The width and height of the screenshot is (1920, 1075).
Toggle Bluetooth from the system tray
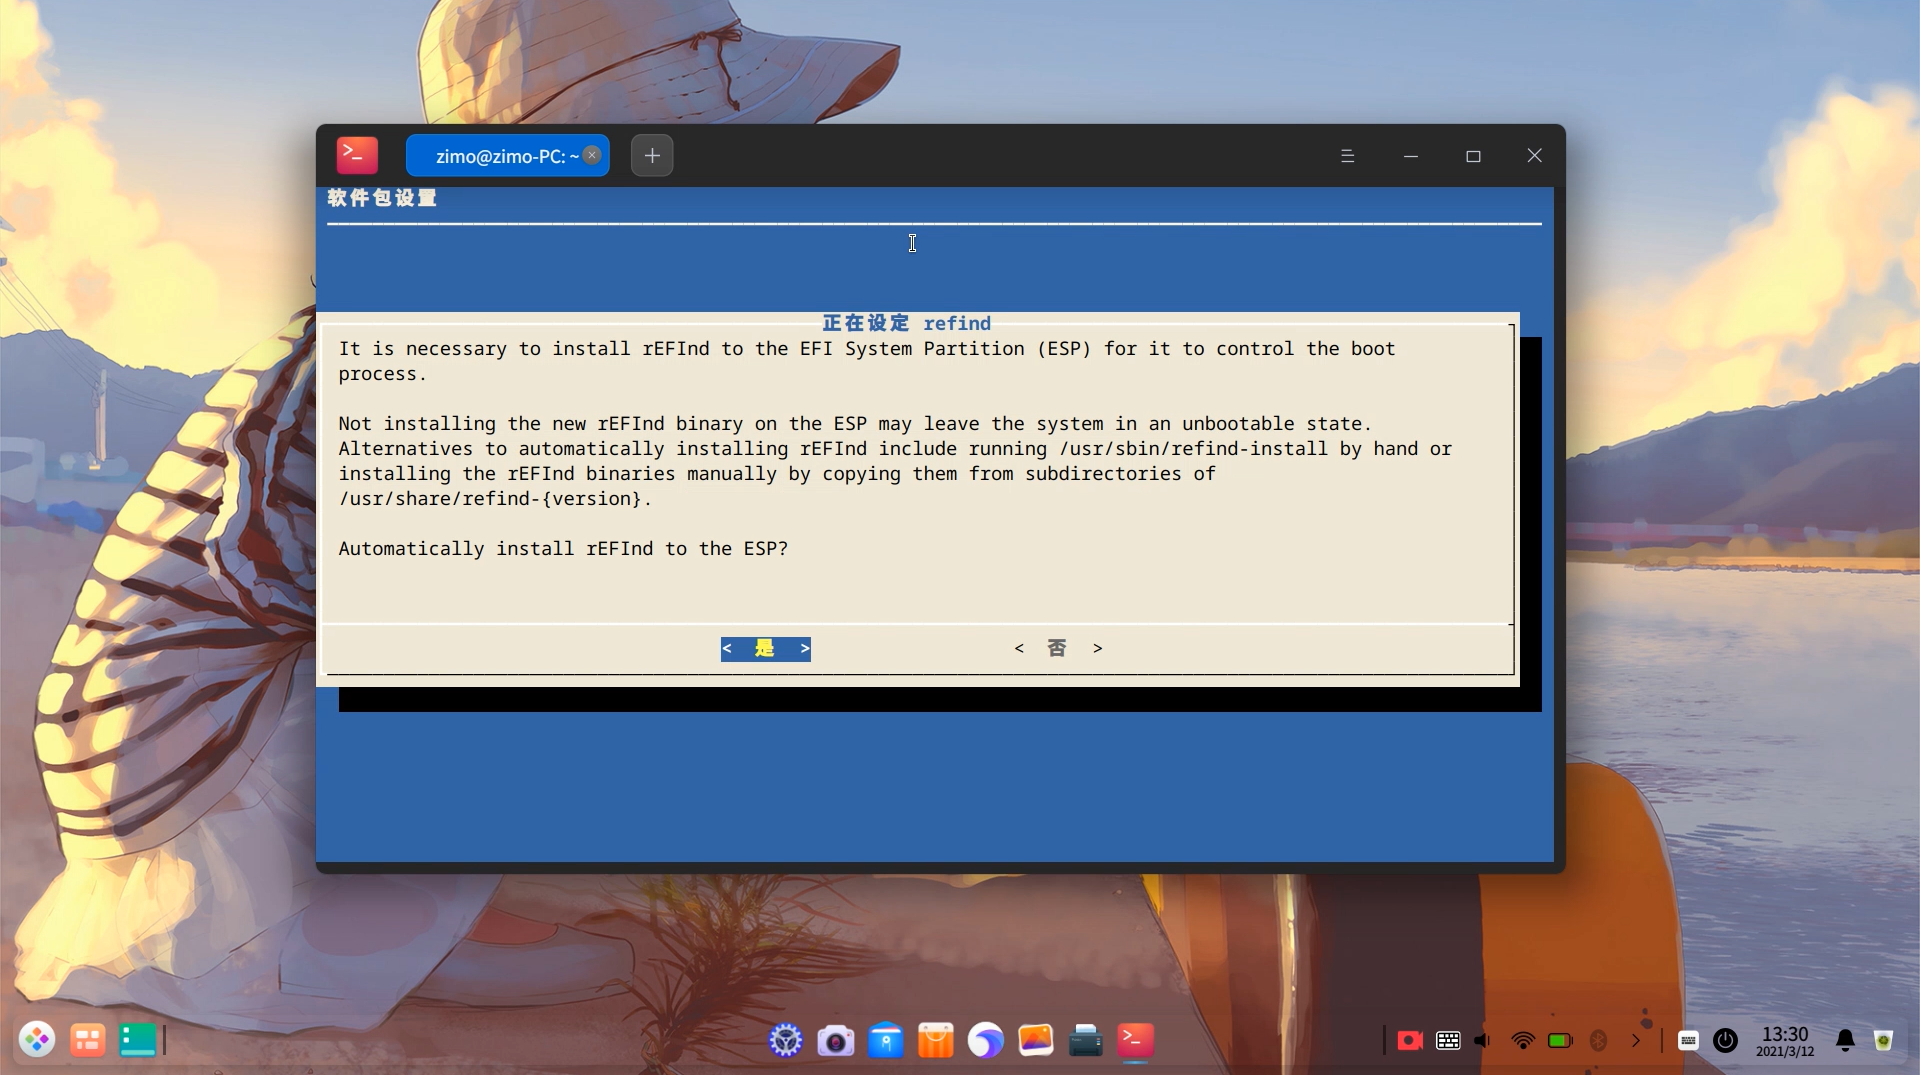(x=1598, y=1040)
